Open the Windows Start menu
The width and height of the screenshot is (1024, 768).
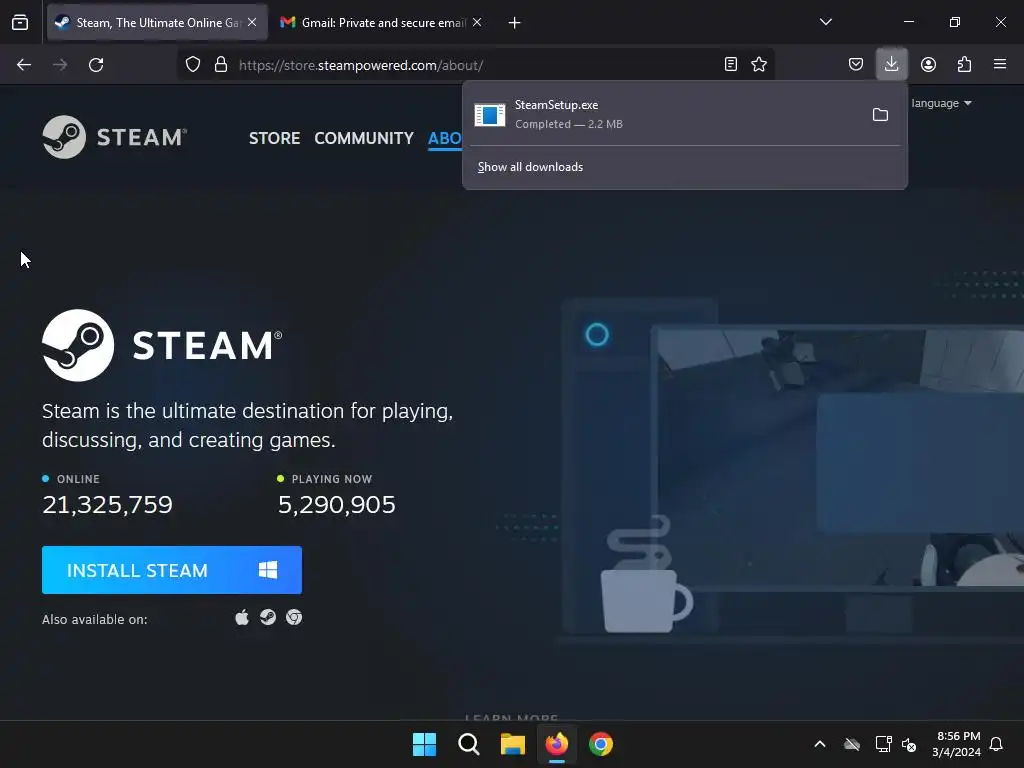(x=424, y=744)
